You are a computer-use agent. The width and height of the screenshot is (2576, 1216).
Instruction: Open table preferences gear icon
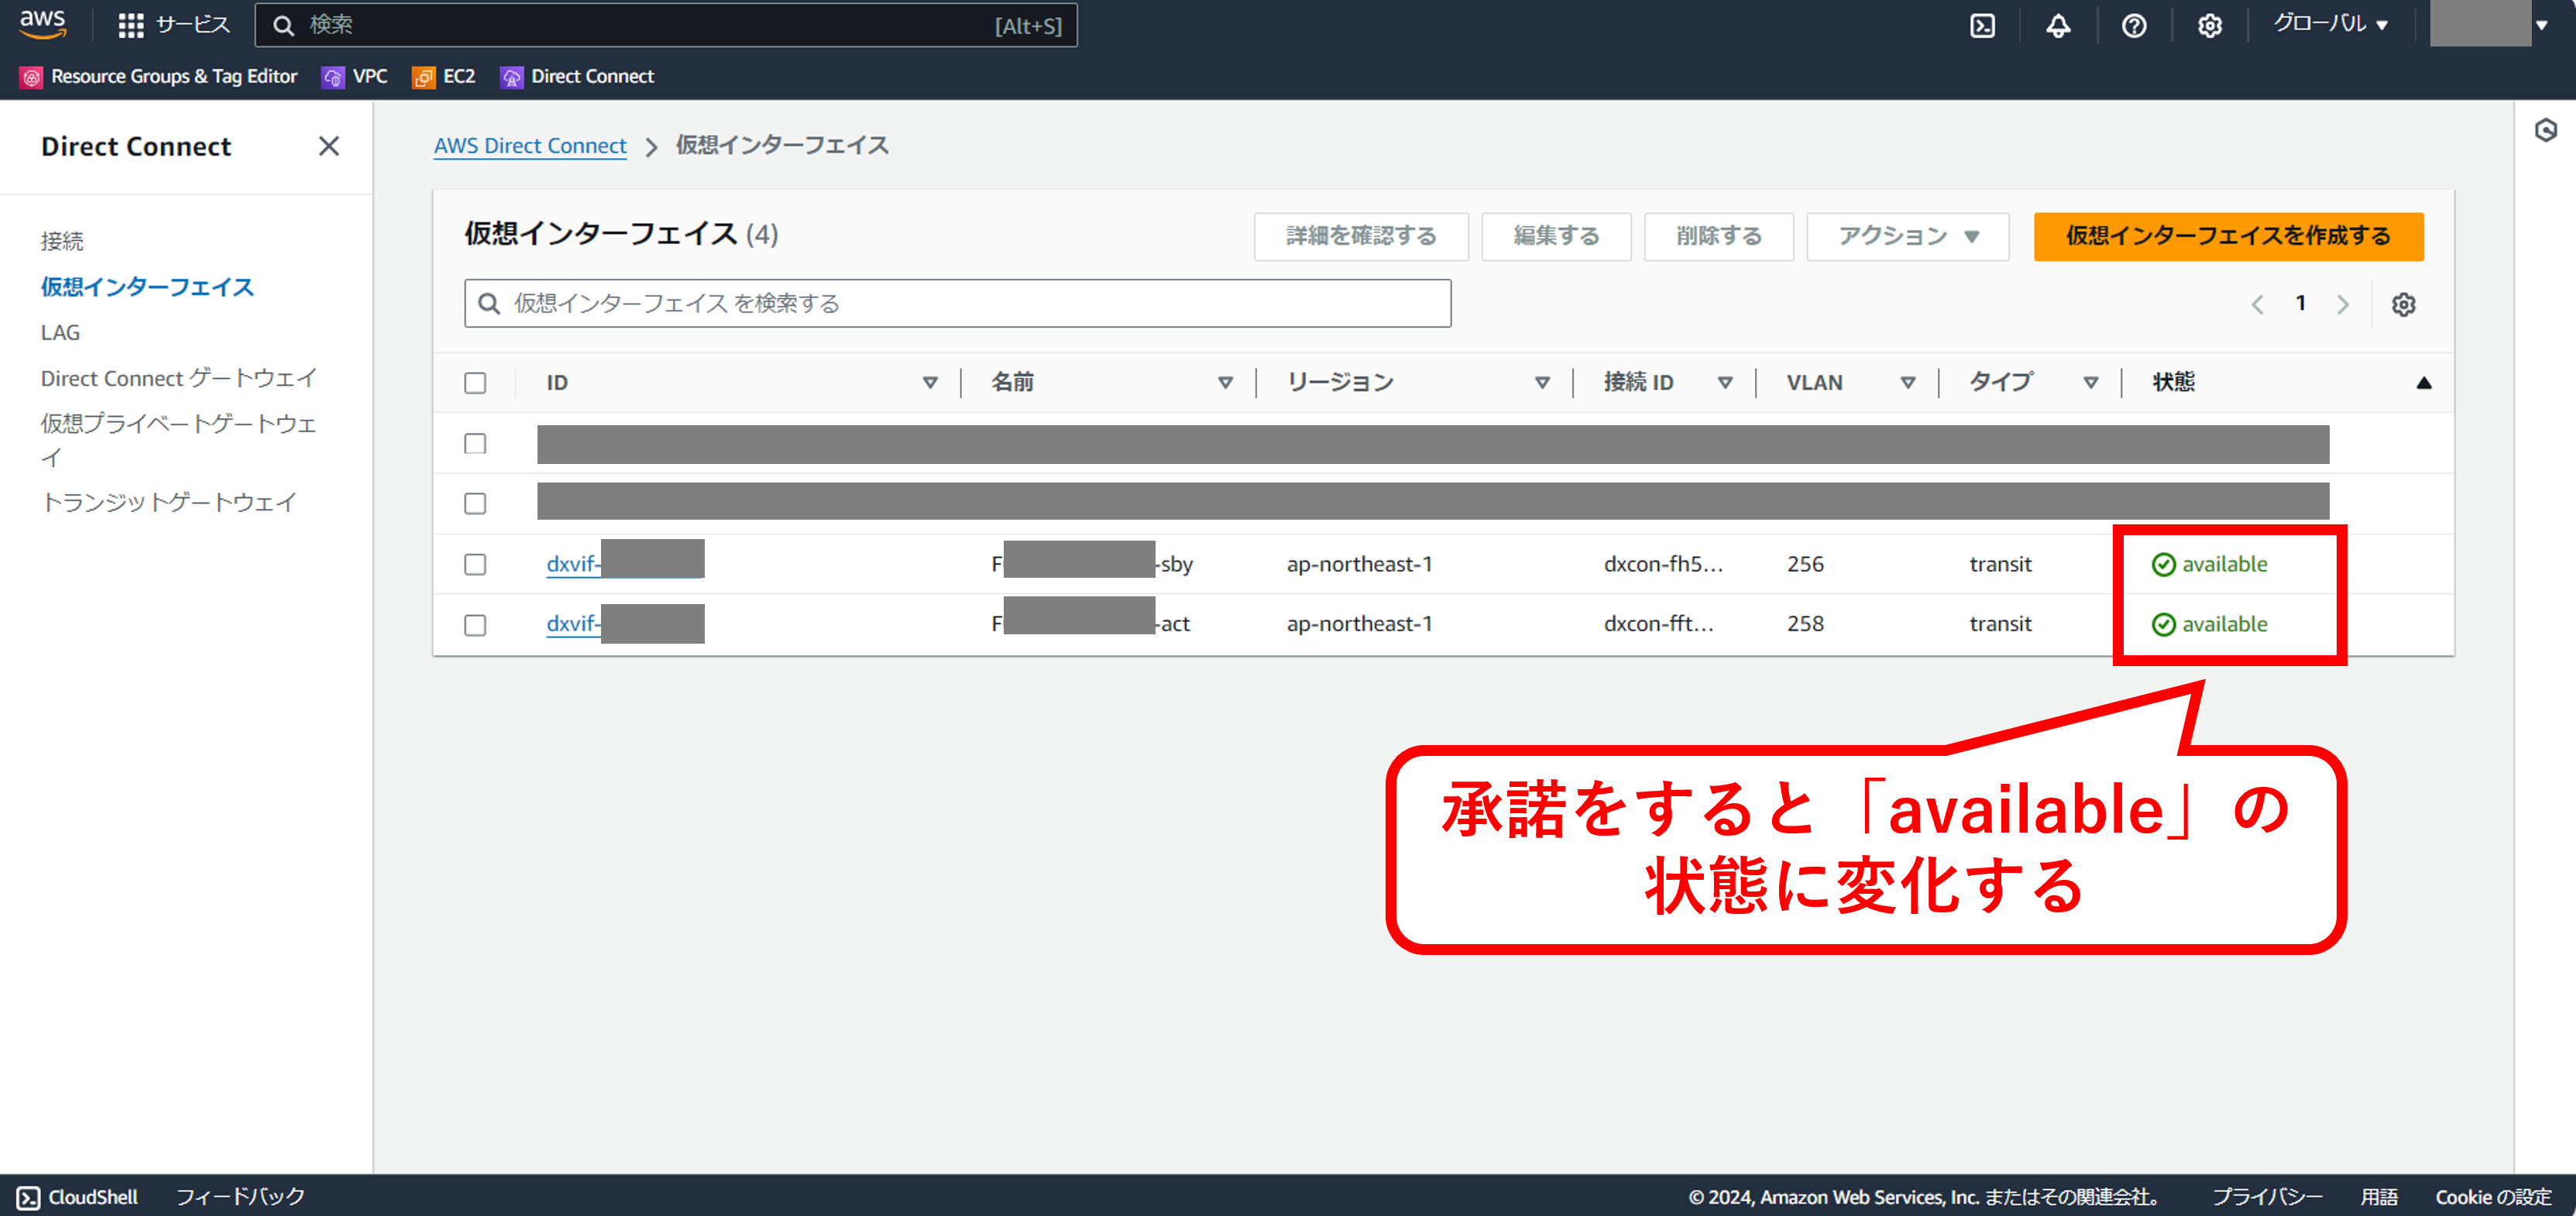point(2403,304)
